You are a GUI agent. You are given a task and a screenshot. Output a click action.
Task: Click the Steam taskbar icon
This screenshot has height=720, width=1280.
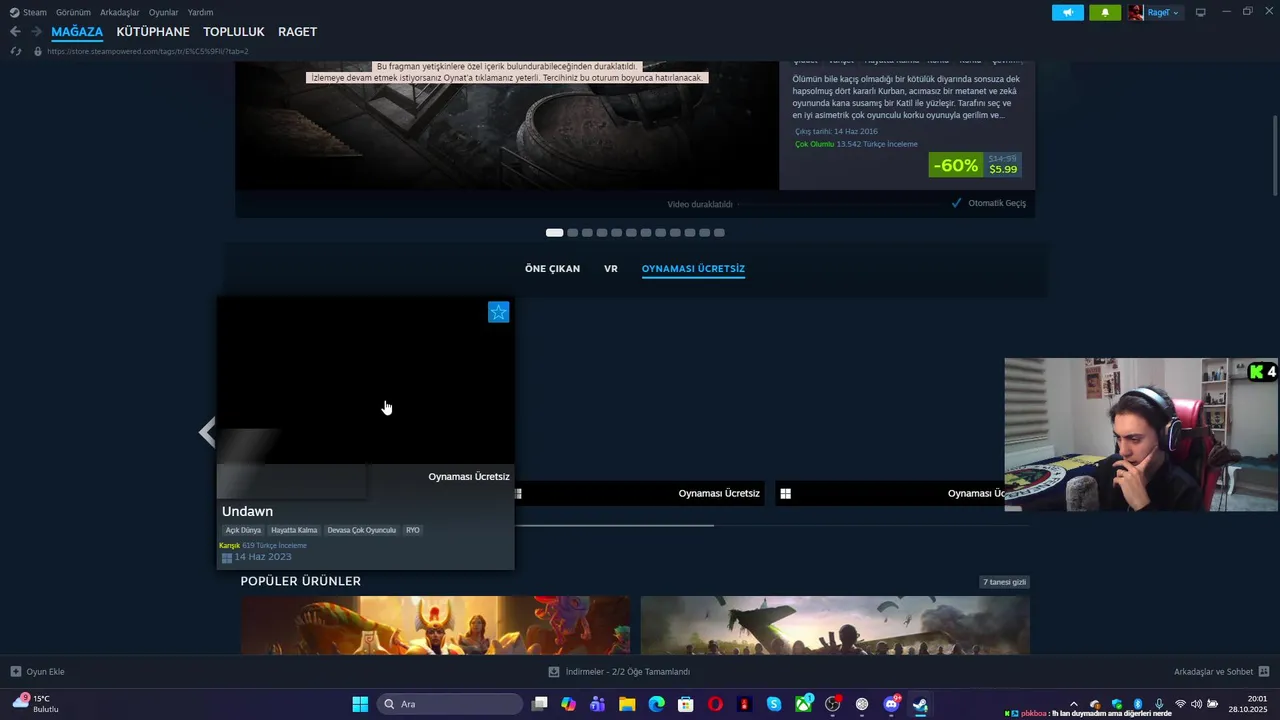pyautogui.click(x=921, y=704)
